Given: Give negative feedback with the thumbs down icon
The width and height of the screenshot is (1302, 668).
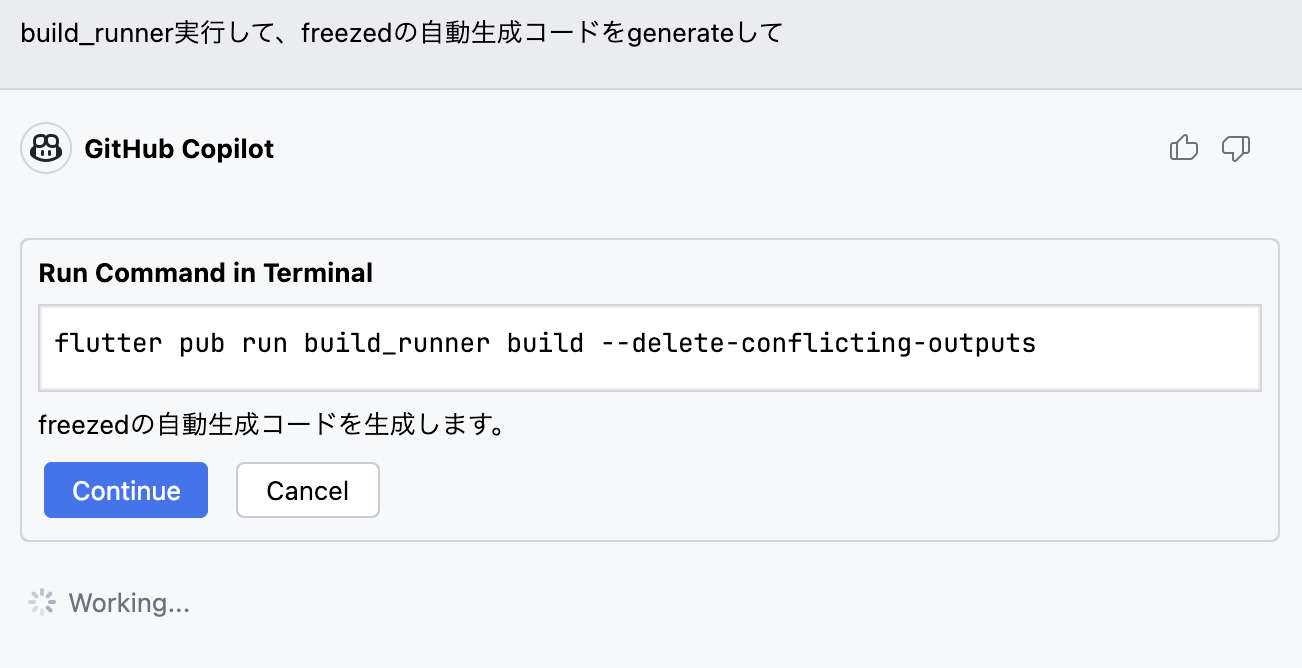Looking at the screenshot, I should coord(1236,147).
